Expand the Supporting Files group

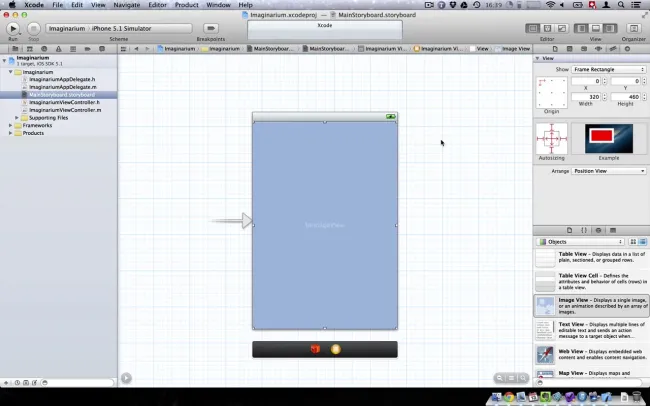click(x=17, y=118)
